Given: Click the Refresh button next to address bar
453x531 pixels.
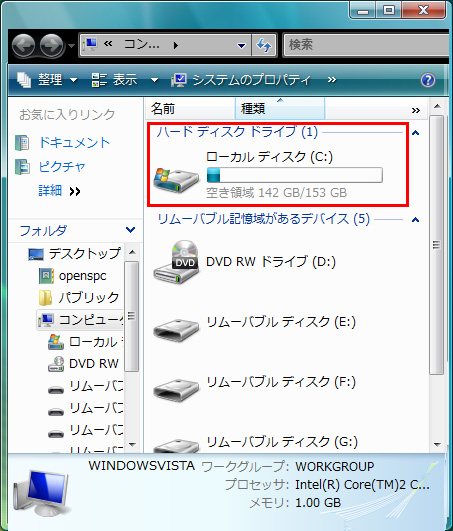Looking at the screenshot, I should click(264, 45).
